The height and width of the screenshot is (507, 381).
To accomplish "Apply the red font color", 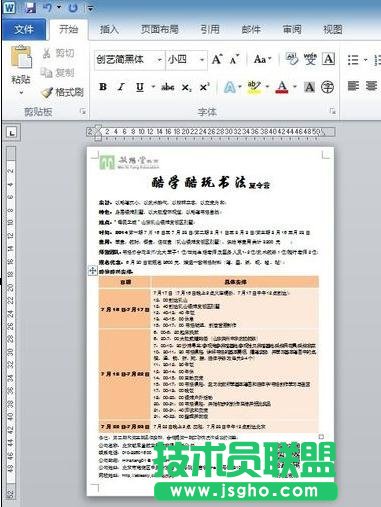I will (x=282, y=87).
